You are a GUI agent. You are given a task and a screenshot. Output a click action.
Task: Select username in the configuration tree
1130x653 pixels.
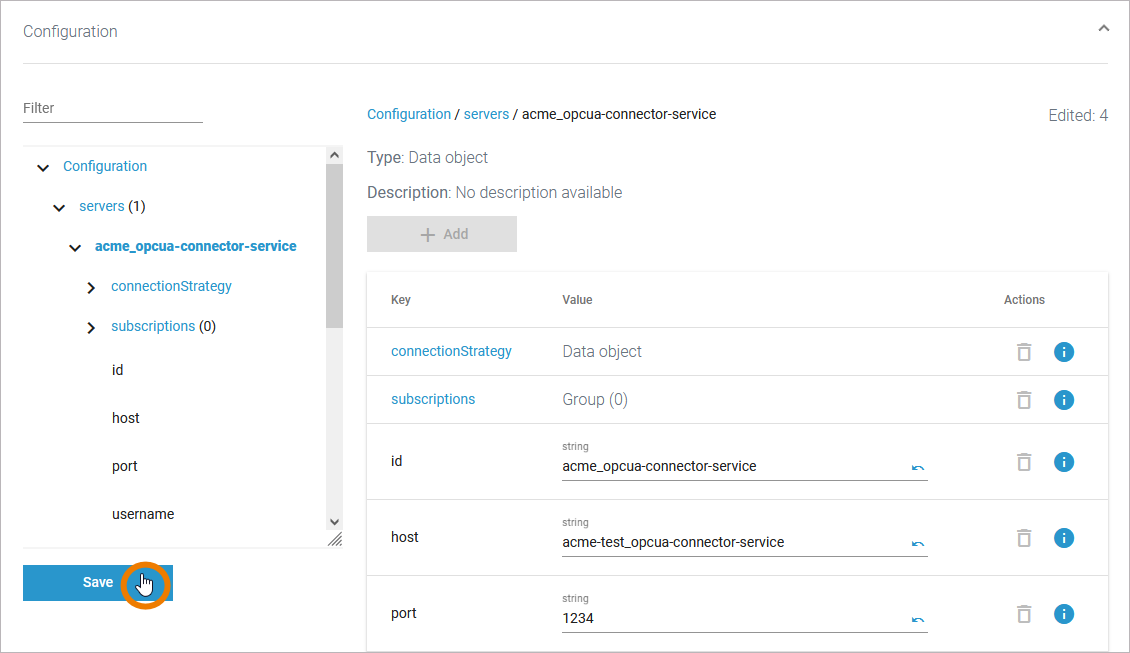143,514
